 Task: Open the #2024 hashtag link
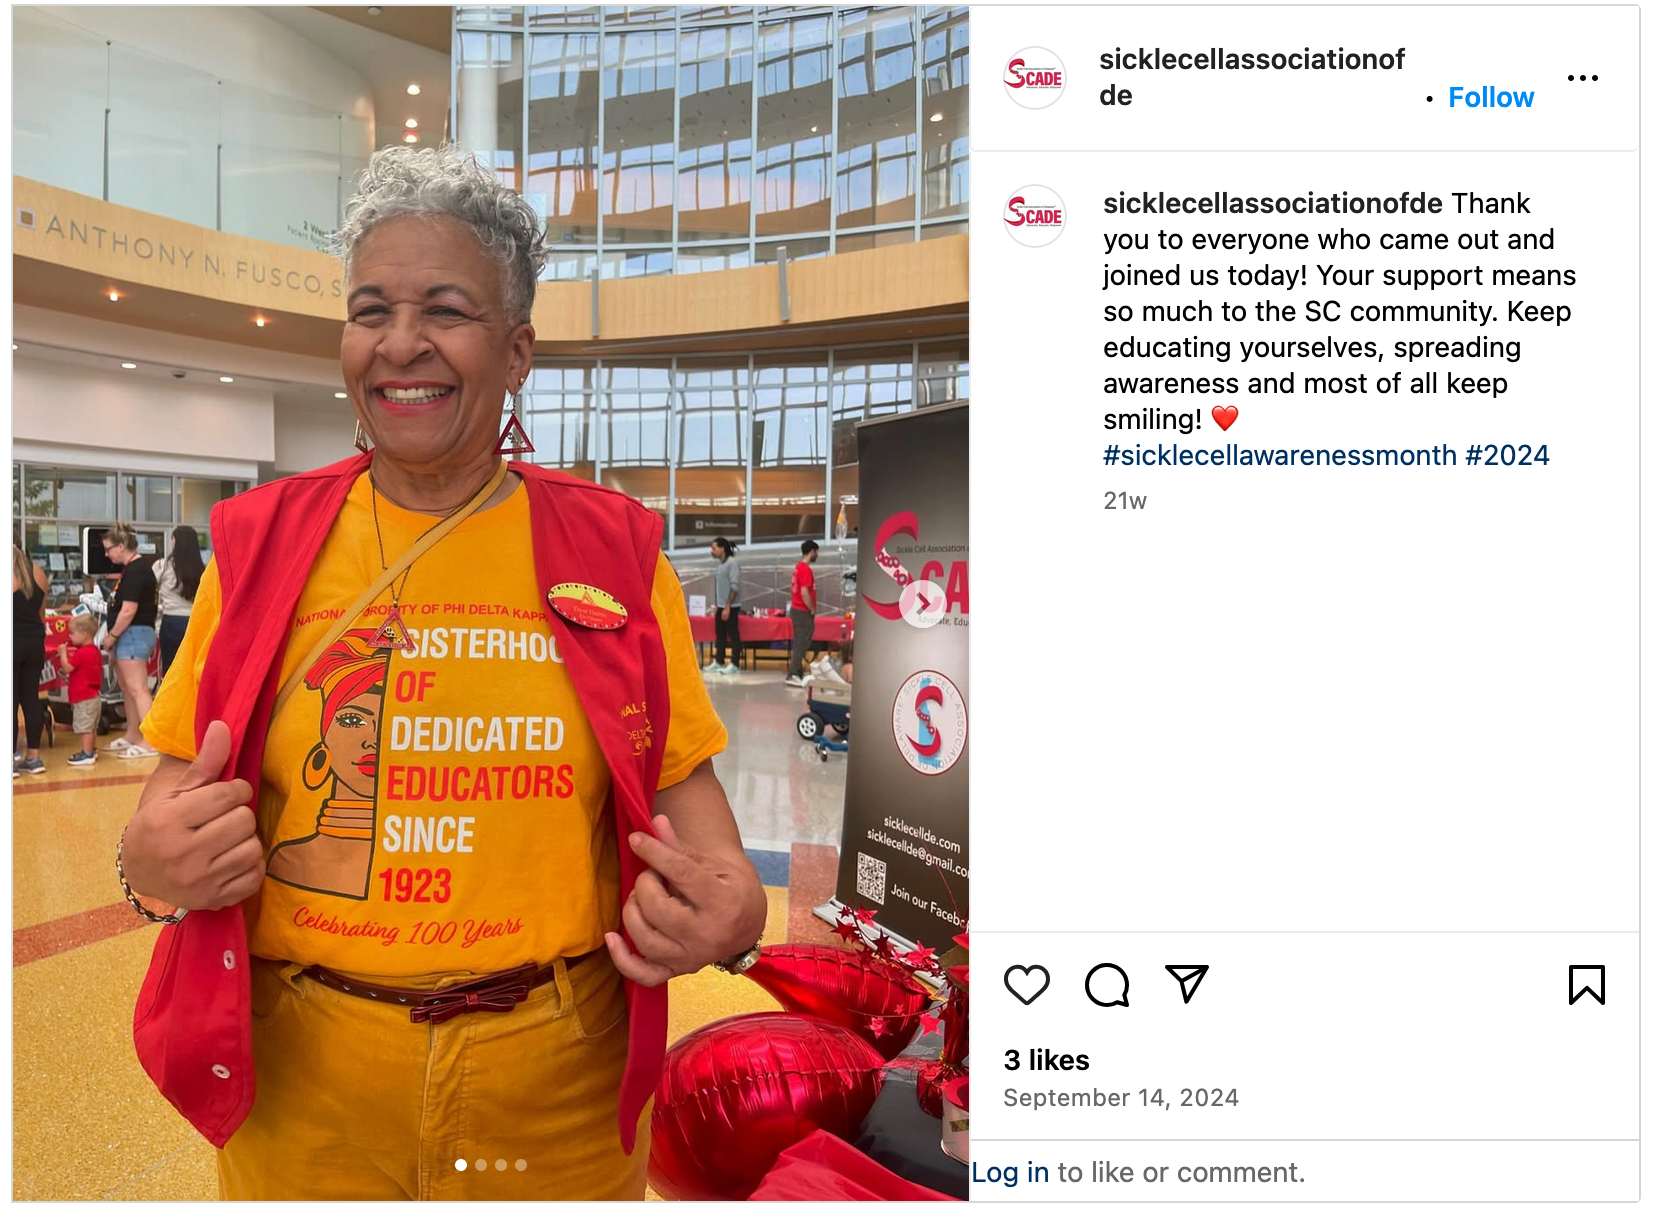pyautogui.click(x=1507, y=456)
